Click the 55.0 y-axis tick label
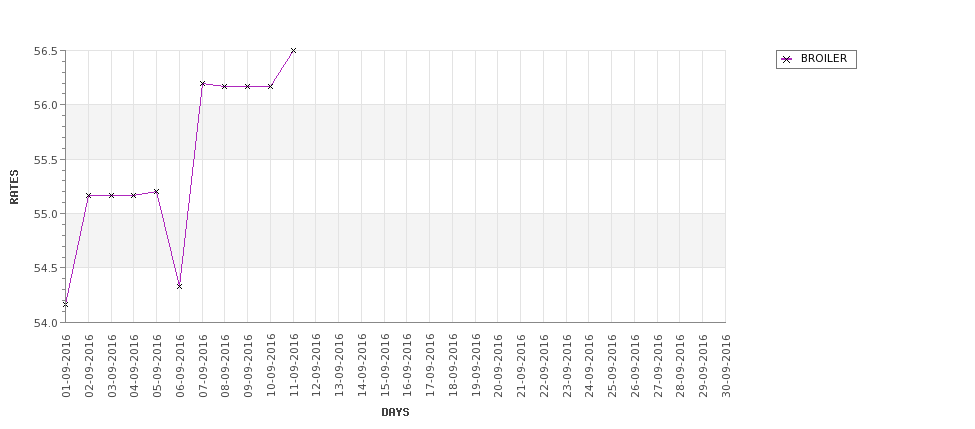 tap(44, 214)
